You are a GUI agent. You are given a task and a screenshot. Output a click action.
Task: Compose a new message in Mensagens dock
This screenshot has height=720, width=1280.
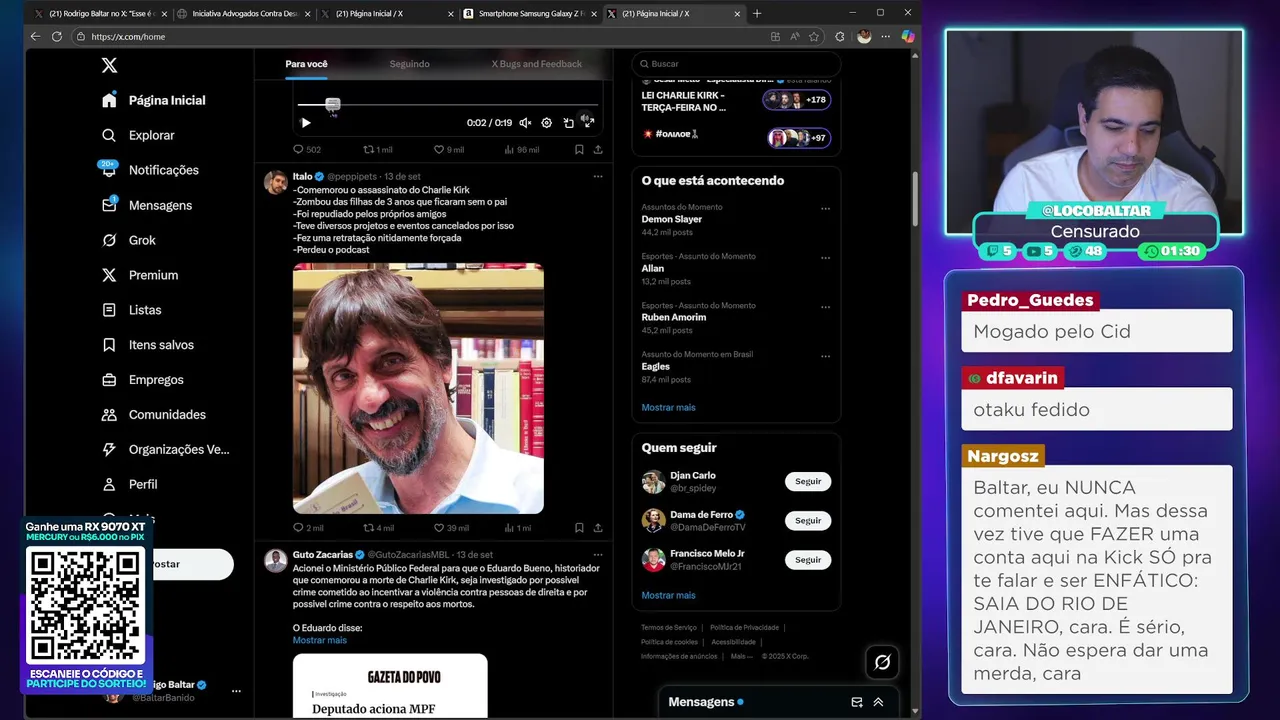tap(857, 702)
